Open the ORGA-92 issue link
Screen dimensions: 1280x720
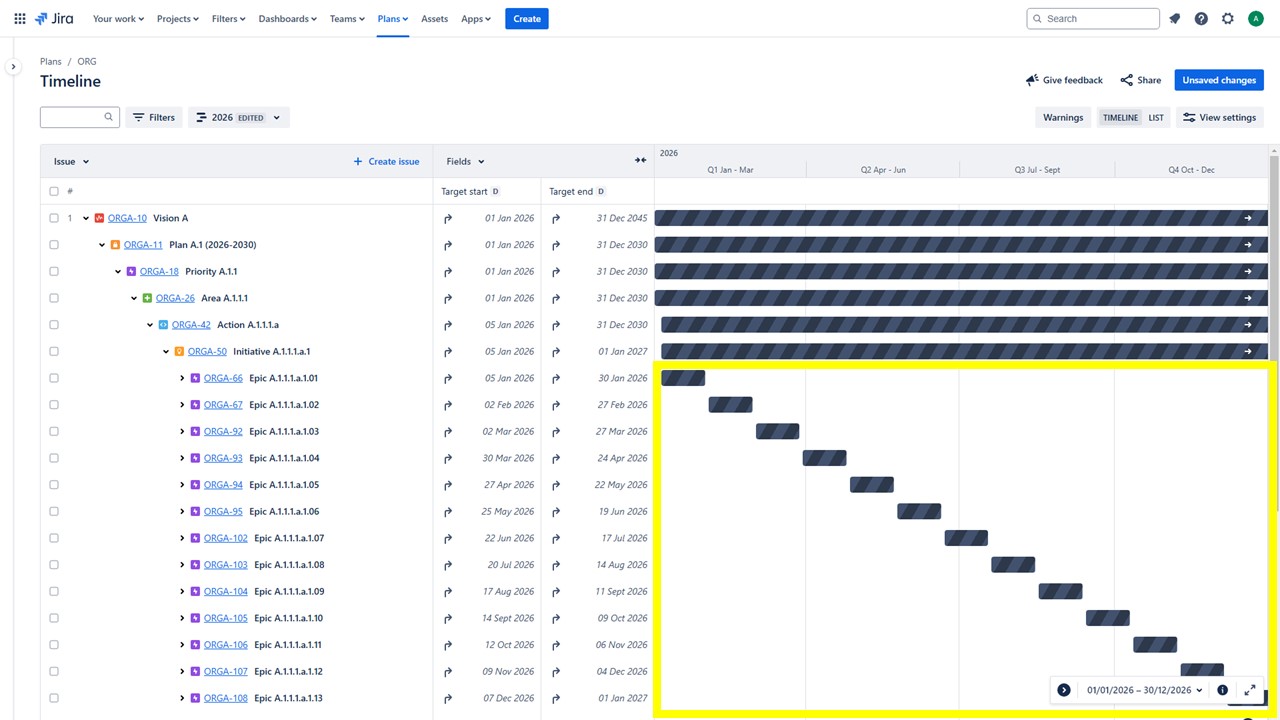point(223,432)
